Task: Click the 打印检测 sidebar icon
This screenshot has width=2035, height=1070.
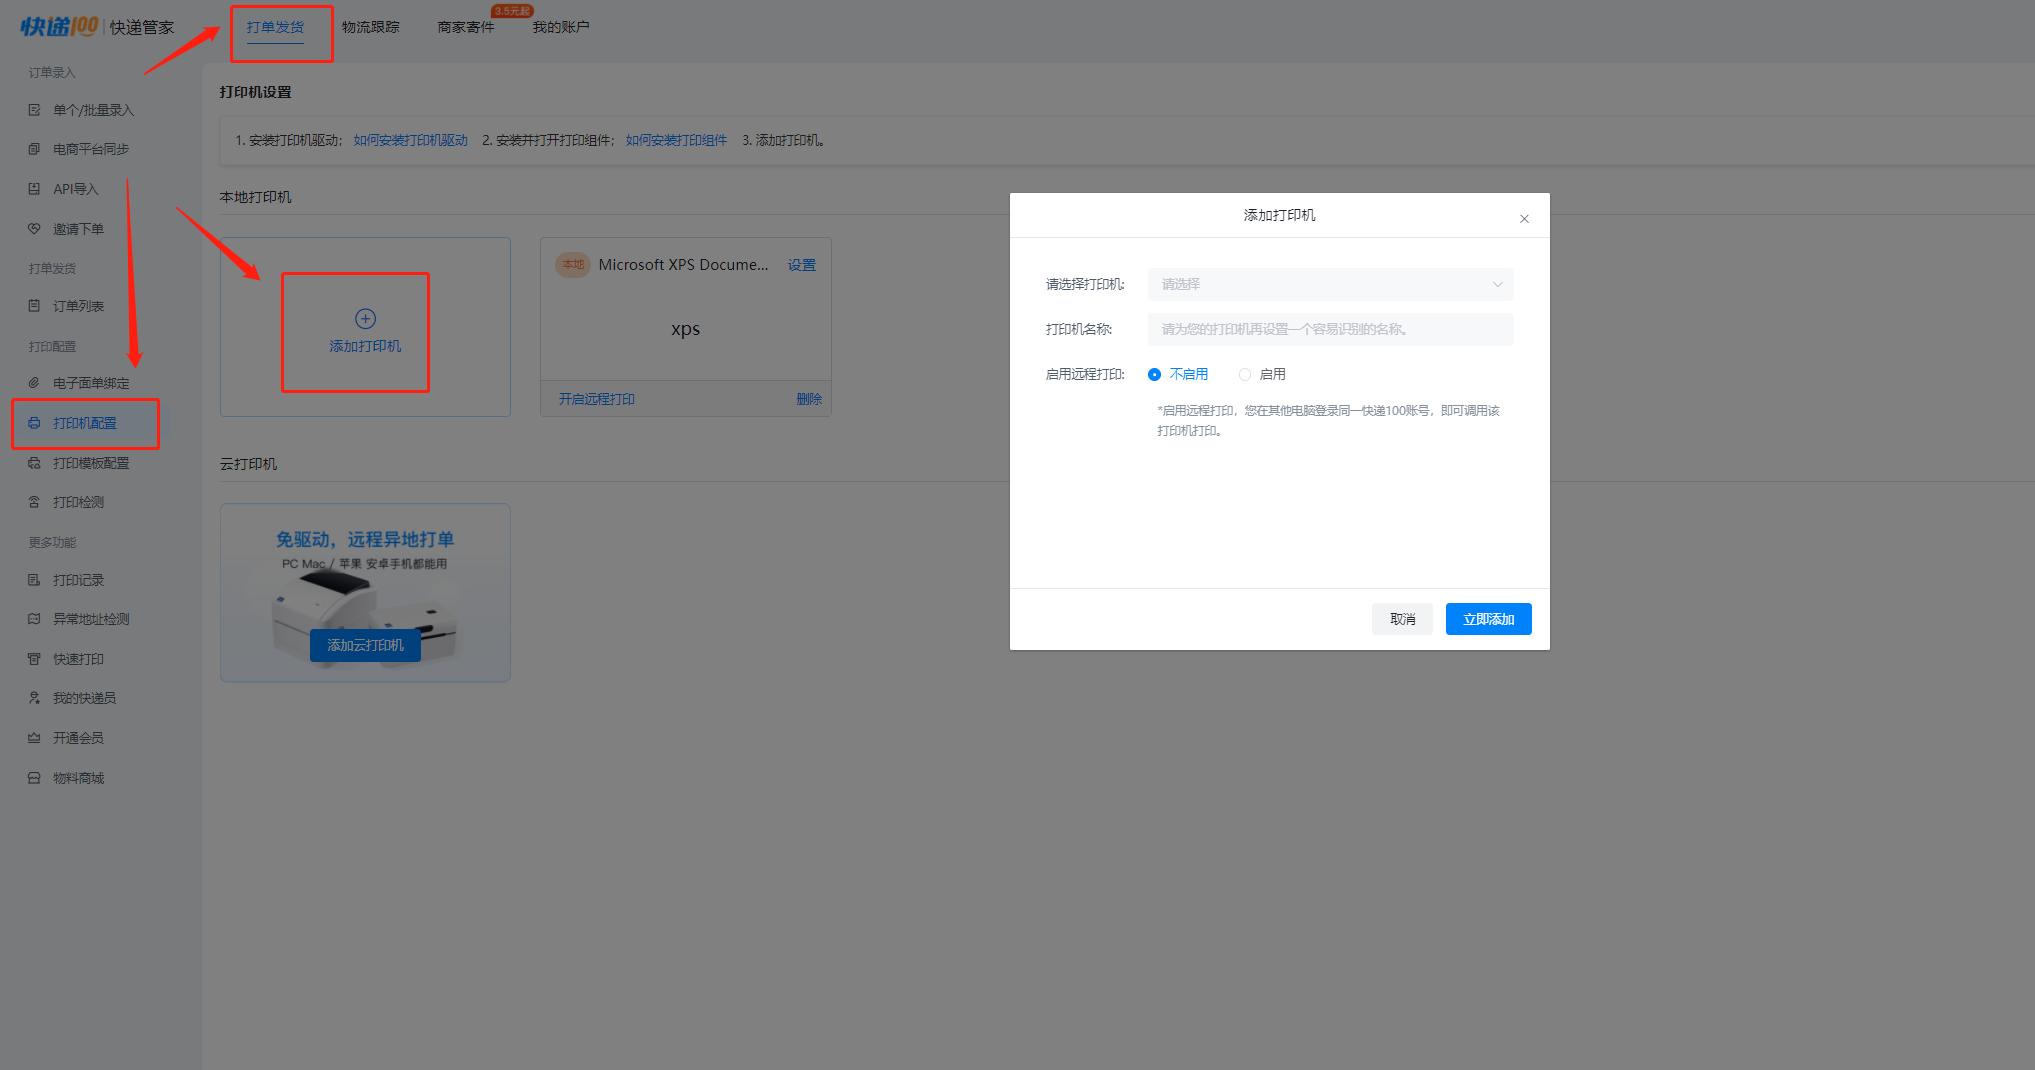Action: 34,502
